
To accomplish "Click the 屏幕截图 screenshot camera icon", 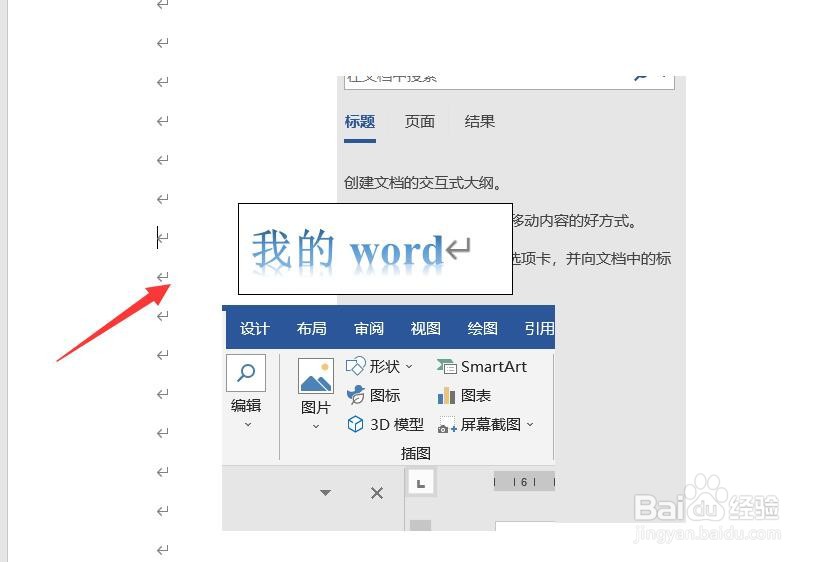I will pos(447,425).
